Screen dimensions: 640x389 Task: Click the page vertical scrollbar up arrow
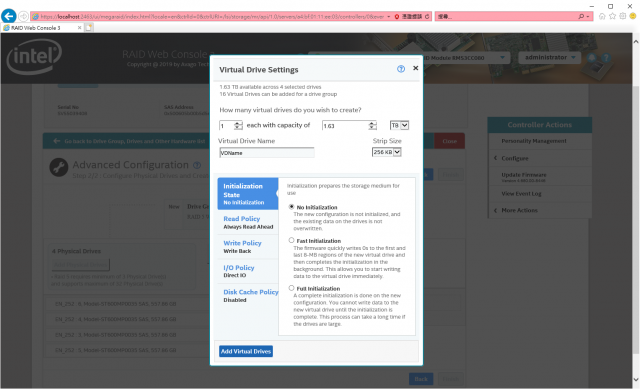click(636, 41)
